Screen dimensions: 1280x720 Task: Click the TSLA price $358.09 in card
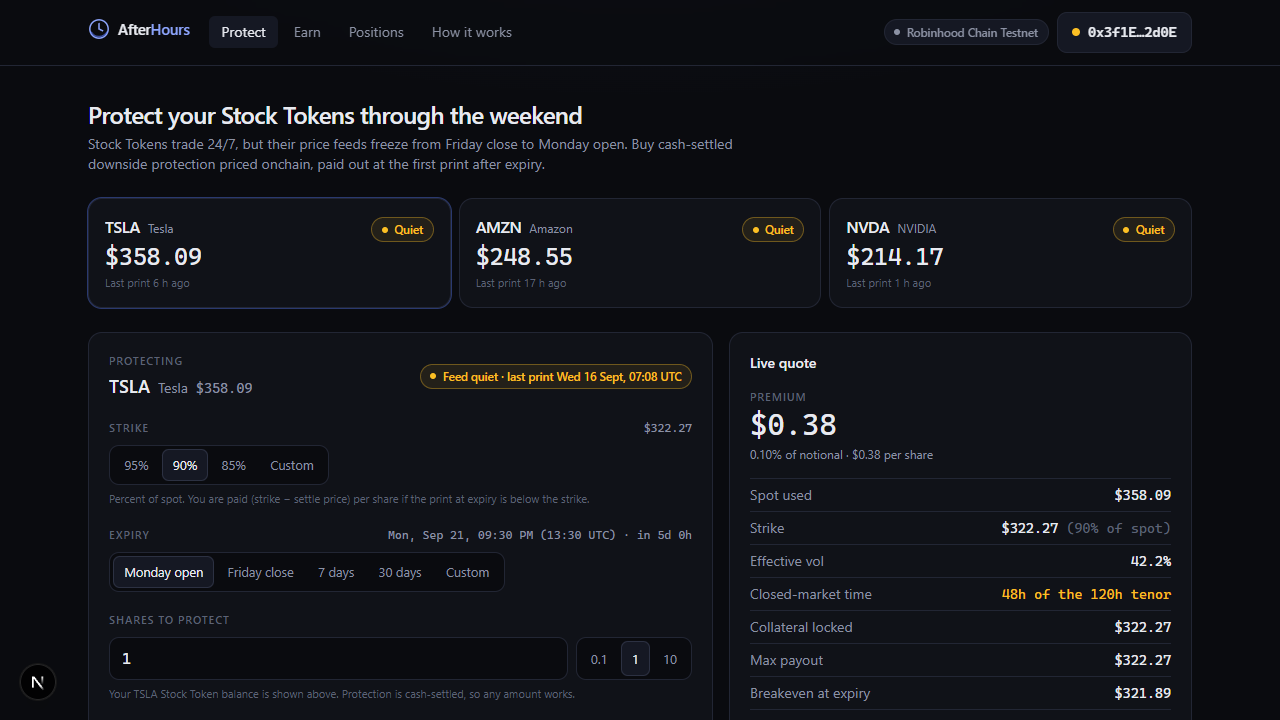click(154, 257)
